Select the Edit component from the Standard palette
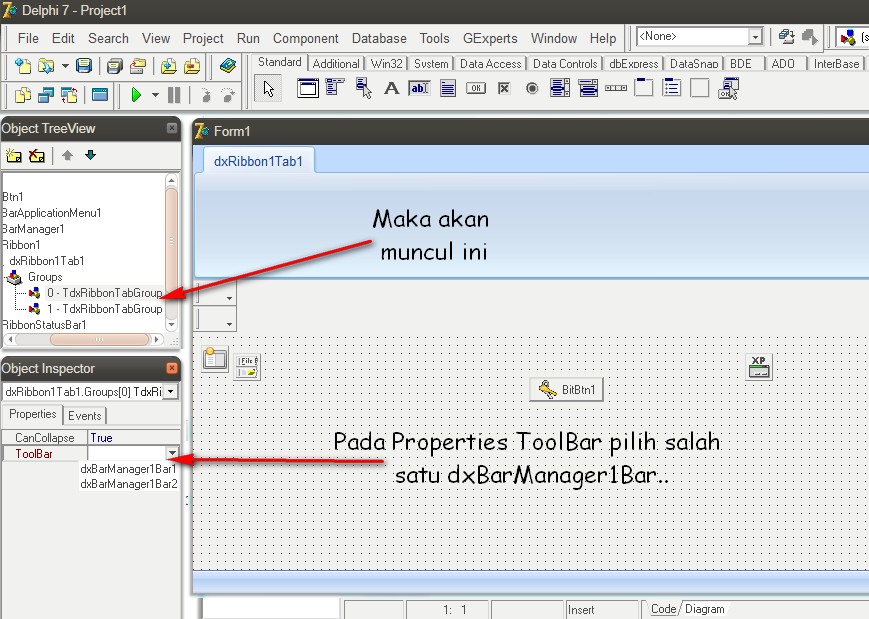Image resolution: width=869 pixels, height=619 pixels. point(421,88)
